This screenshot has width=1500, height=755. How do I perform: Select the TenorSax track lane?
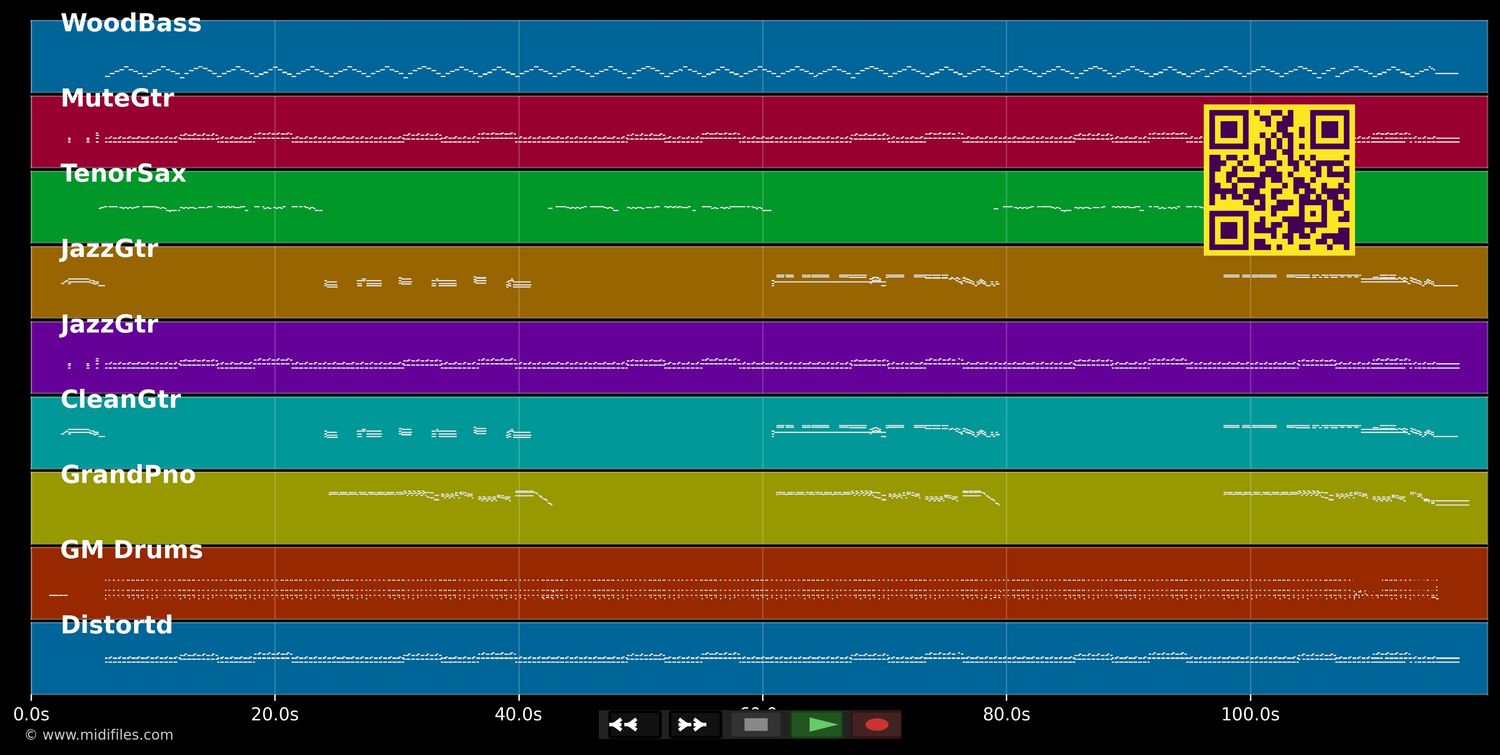point(600,205)
